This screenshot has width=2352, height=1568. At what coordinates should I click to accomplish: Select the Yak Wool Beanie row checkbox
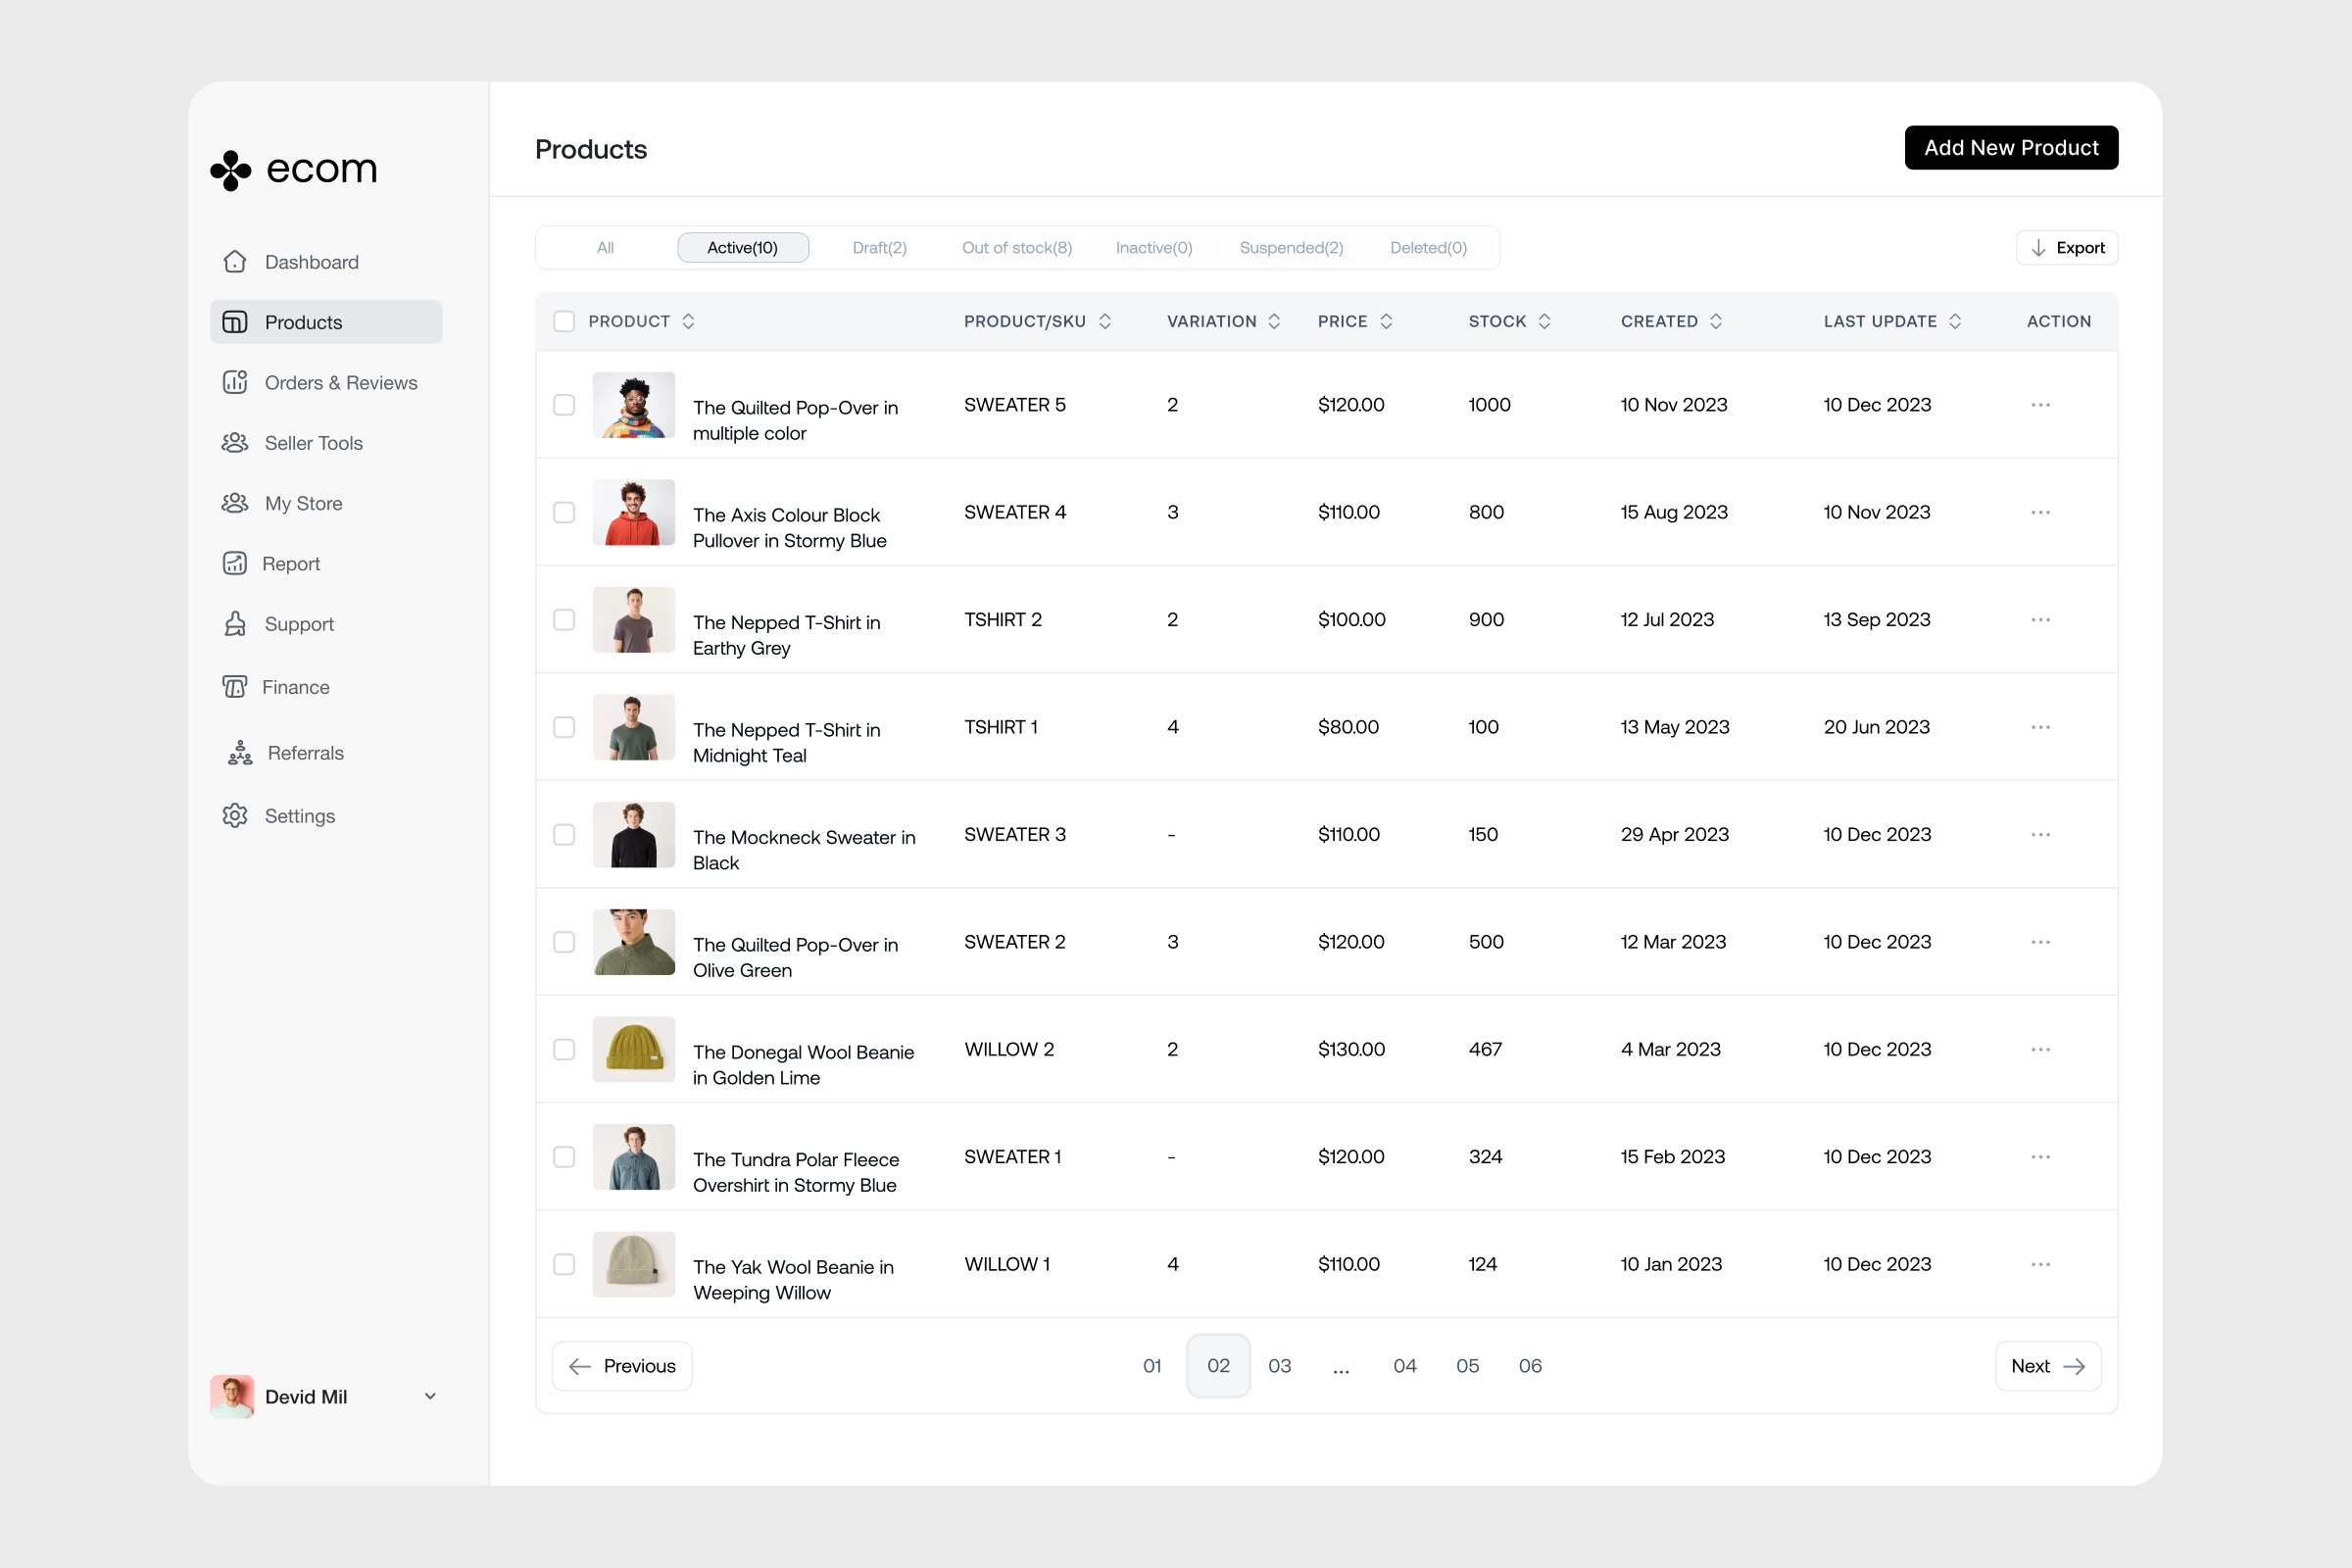pyautogui.click(x=564, y=1264)
